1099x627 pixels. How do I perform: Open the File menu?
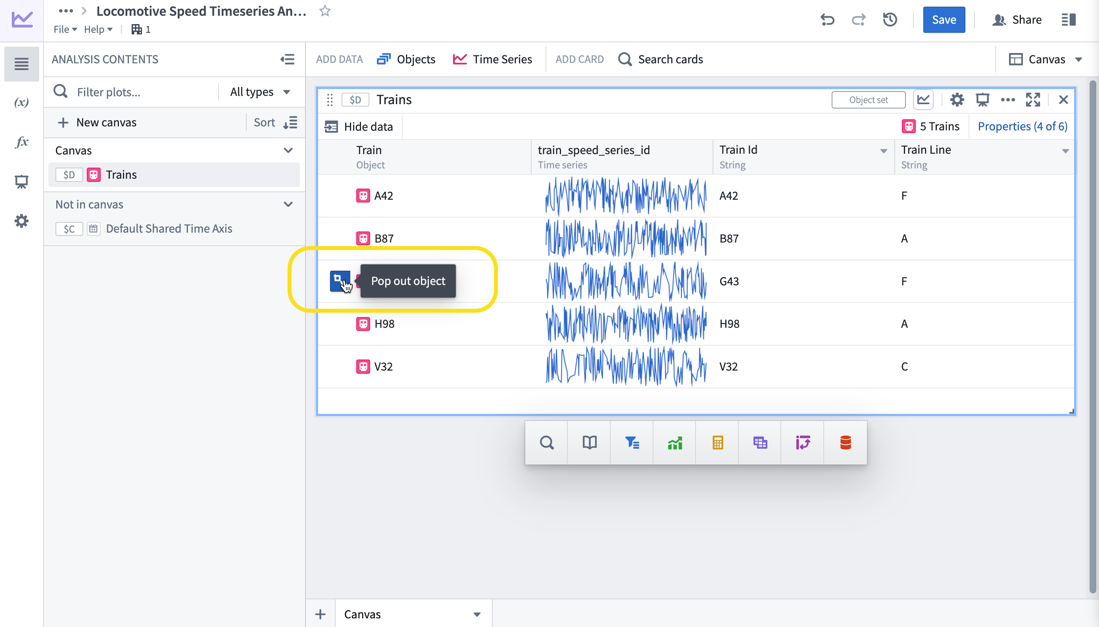click(65, 29)
